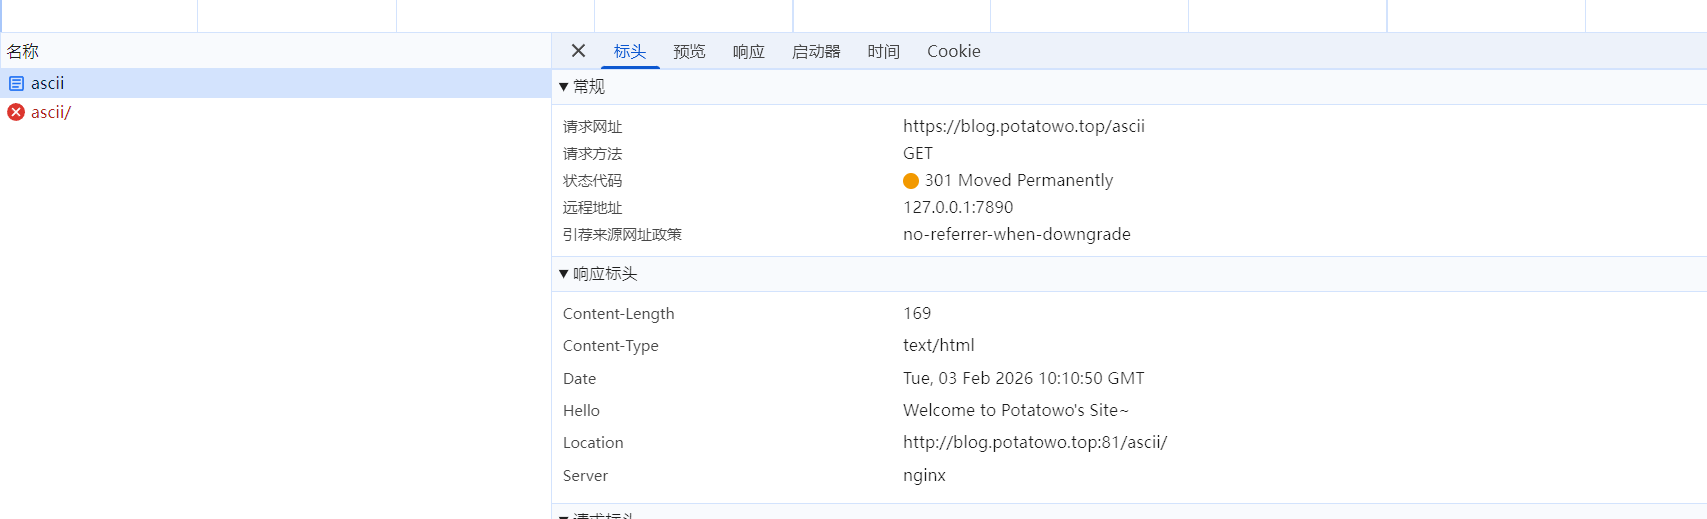Image resolution: width=1707 pixels, height=519 pixels.
Task: Show the 时间 tab
Action: 883,52
